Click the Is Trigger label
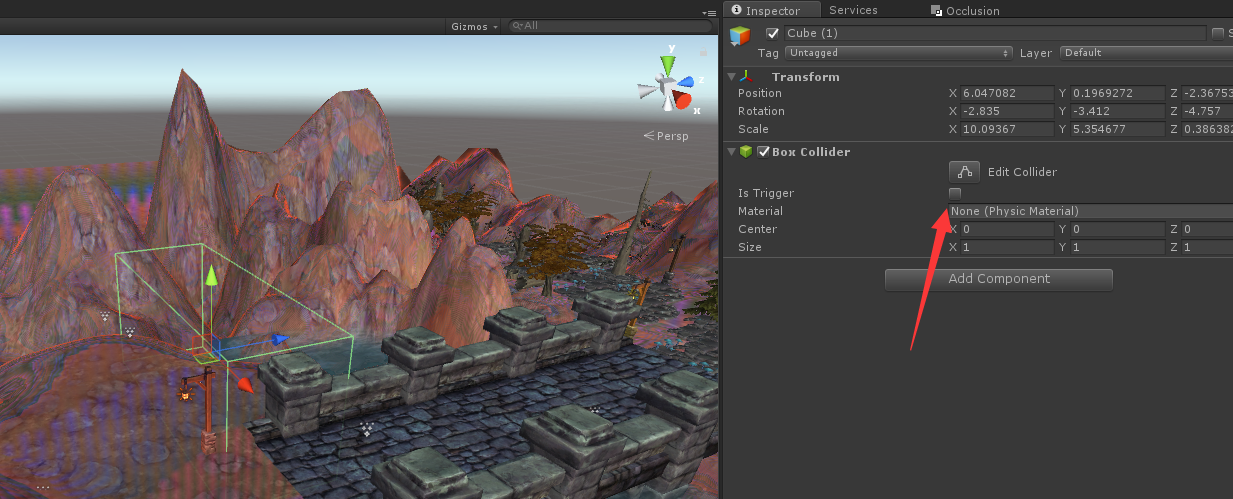The width and height of the screenshot is (1233, 499). pyautogui.click(x=765, y=193)
